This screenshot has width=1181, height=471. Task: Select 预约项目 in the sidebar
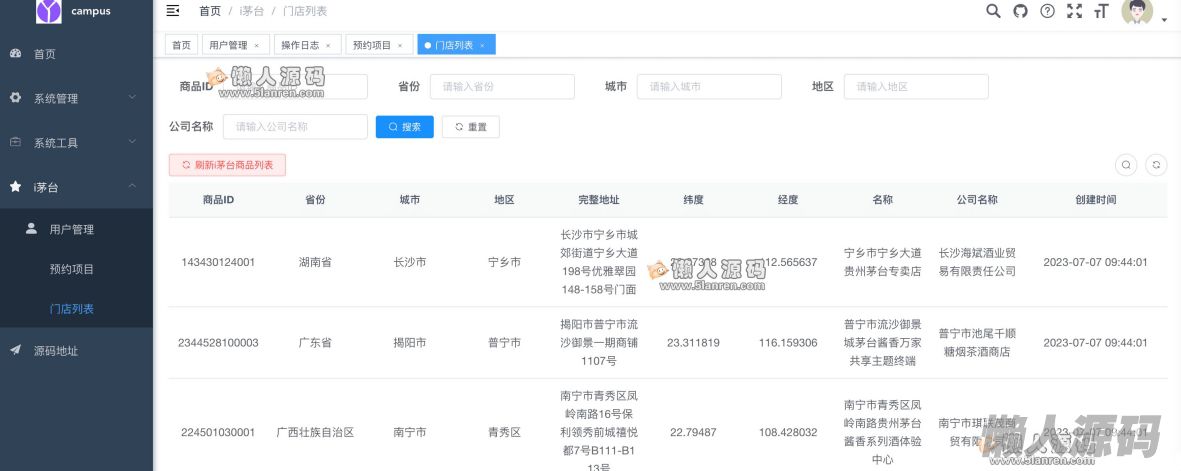[72, 269]
